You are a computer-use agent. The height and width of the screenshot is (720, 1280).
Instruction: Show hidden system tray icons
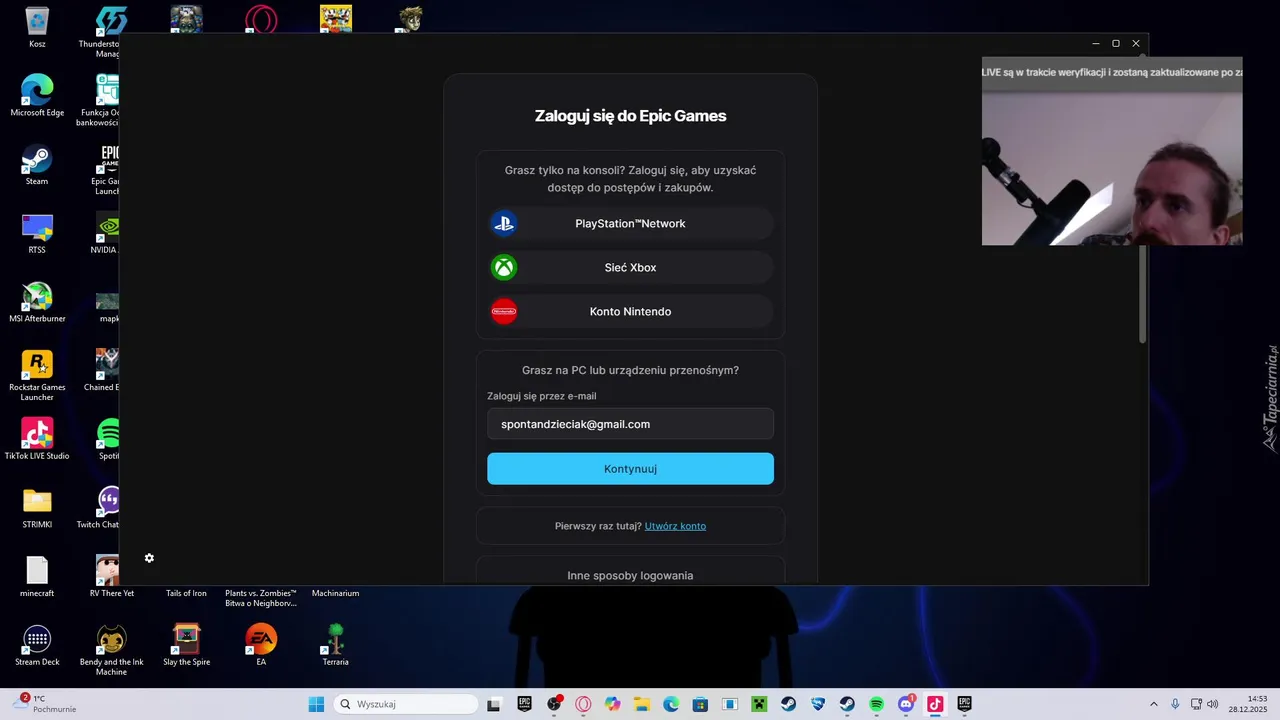(1153, 704)
